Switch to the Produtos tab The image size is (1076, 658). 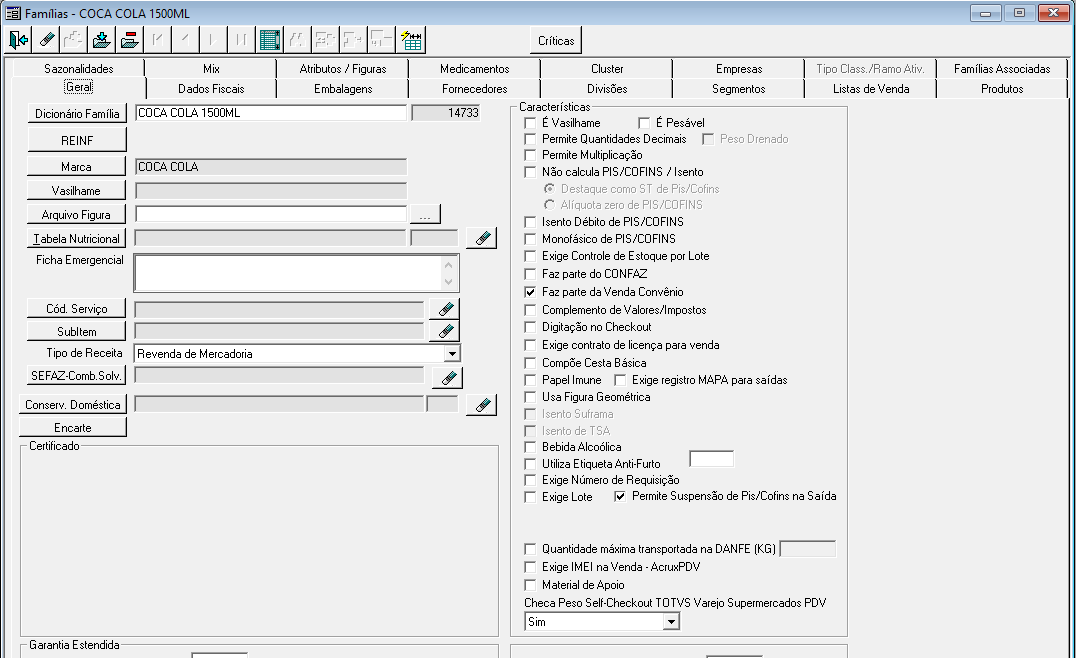(x=1002, y=89)
